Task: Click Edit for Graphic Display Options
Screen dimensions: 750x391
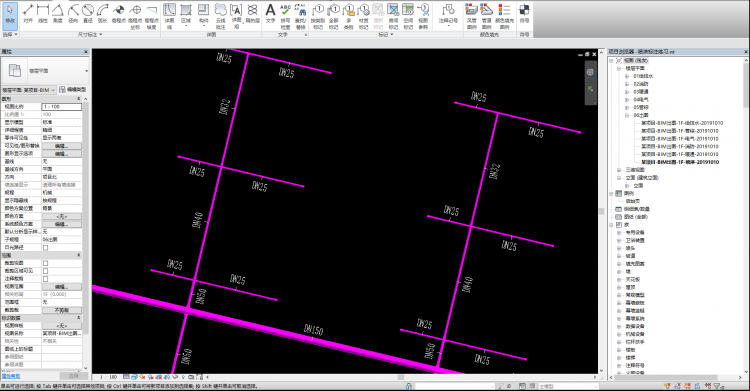Action: pos(61,154)
